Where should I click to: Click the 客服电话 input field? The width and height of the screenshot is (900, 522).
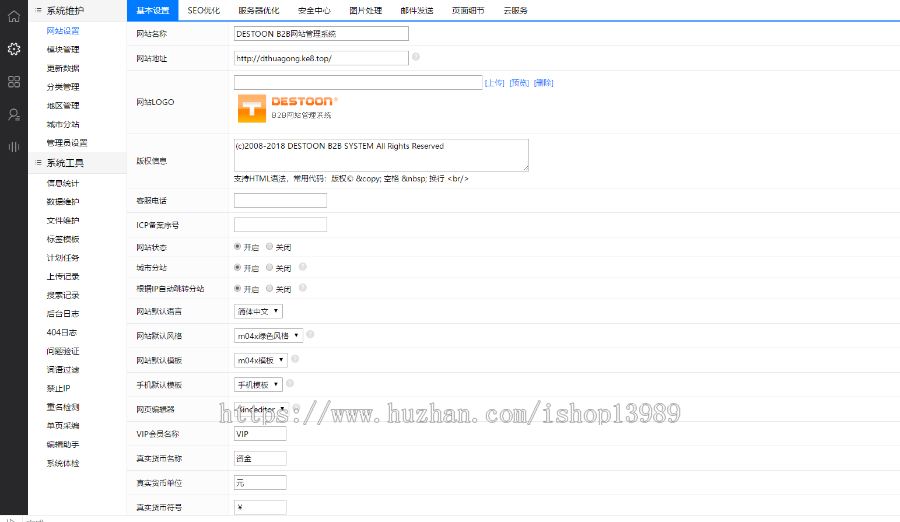[x=280, y=200]
